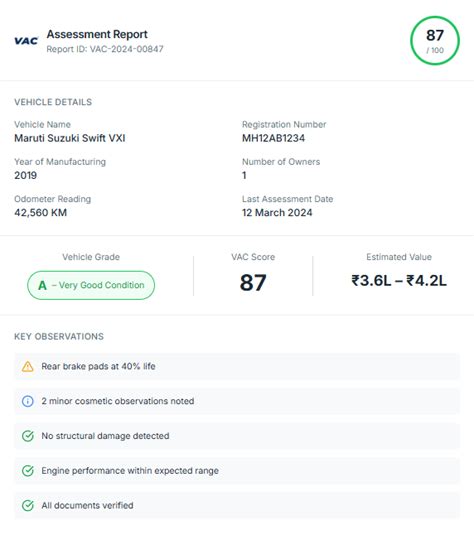Click the large VAC Score value 87
The image size is (474, 535).
[x=253, y=283]
